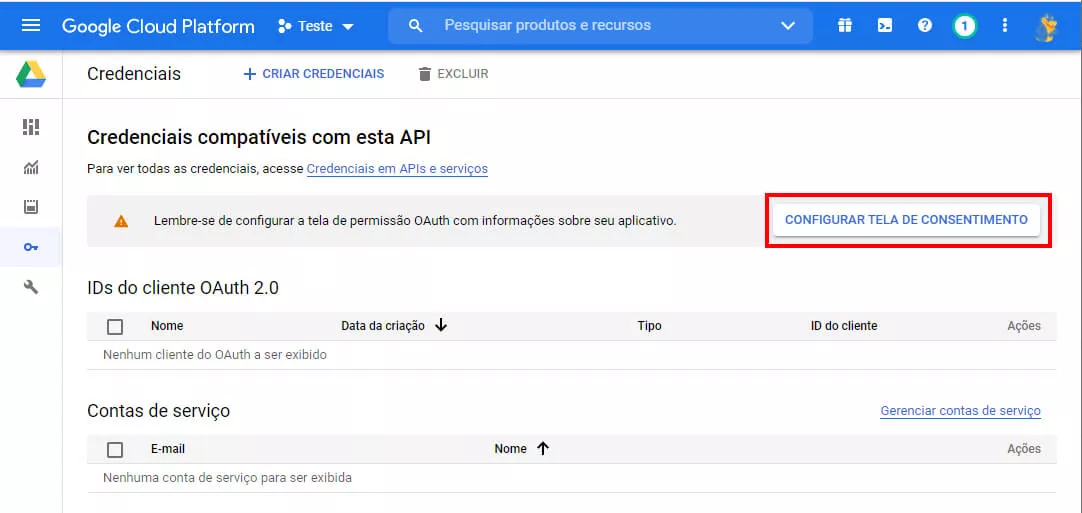
Task: Click Nenhum cliente do OAuth a ser exibido text
Action: pos(215,355)
